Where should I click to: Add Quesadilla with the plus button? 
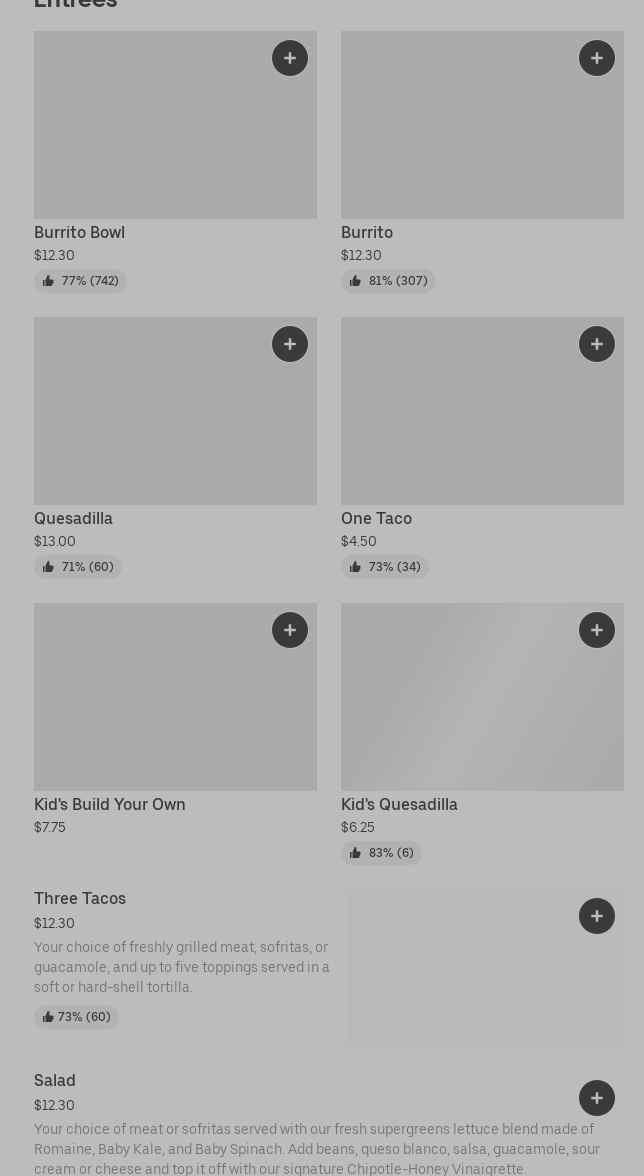290,344
